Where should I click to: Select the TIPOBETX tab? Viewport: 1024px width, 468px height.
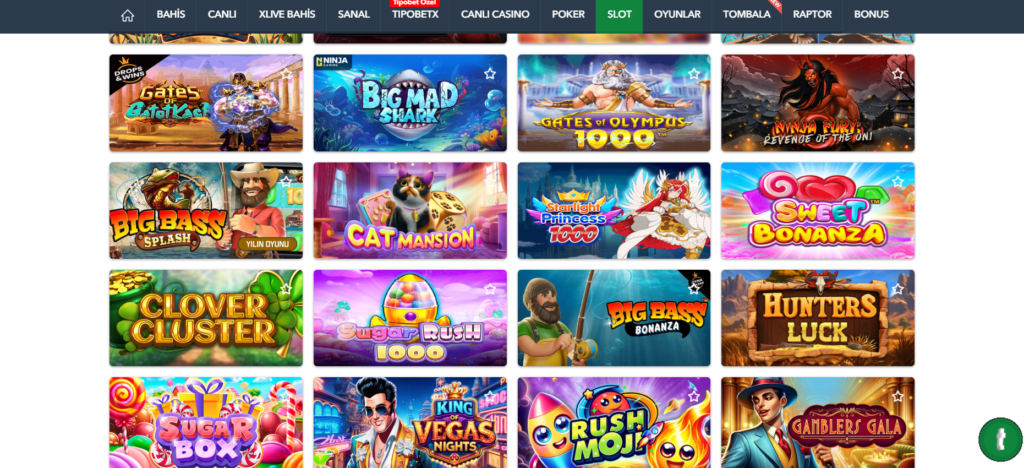[415, 14]
